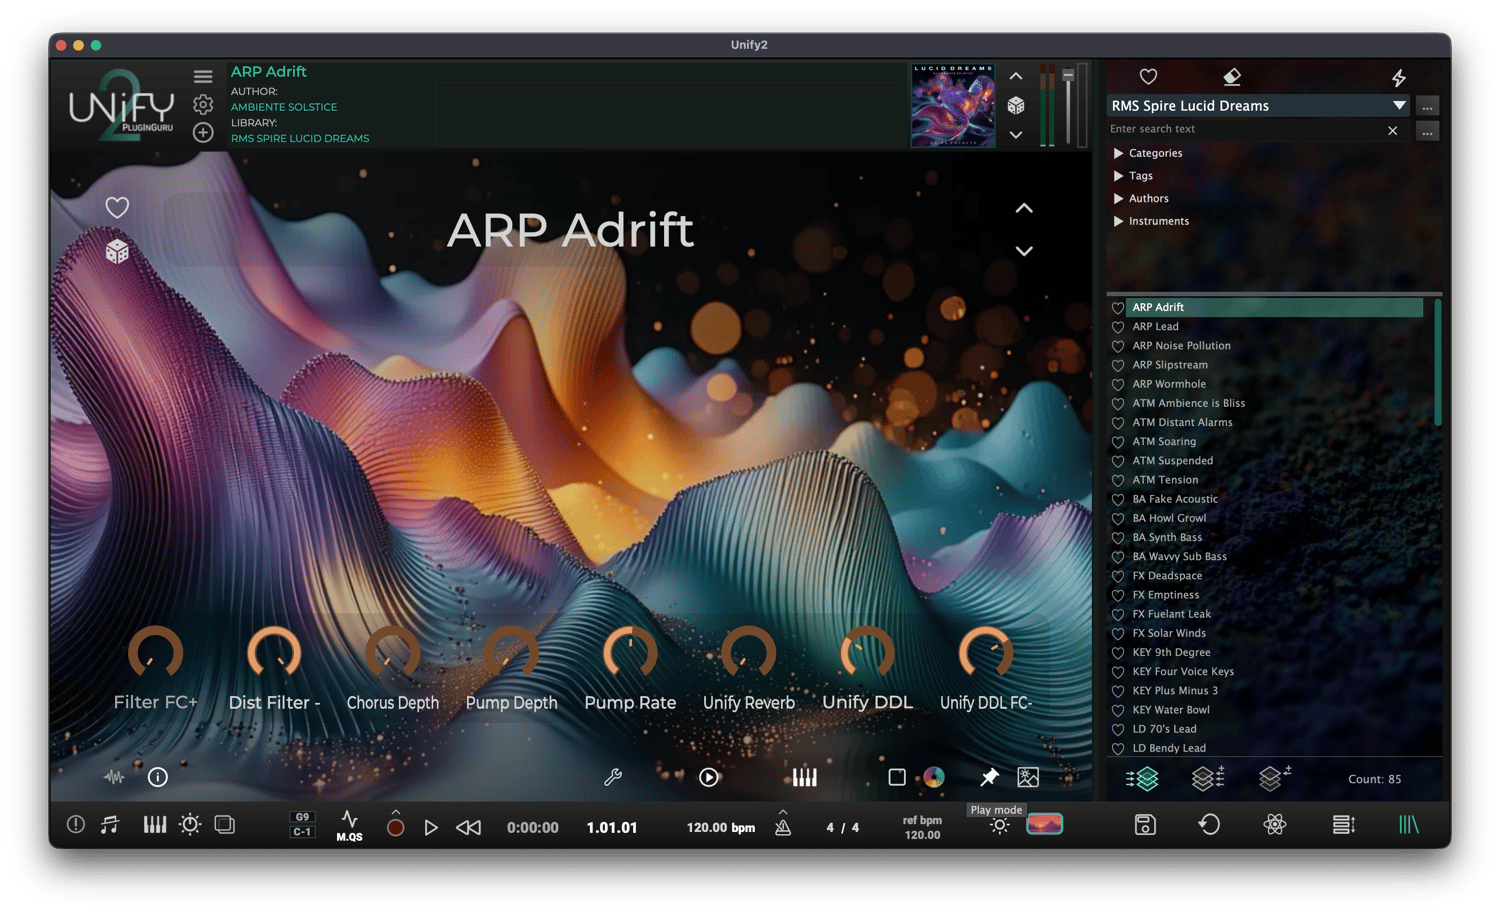Click the 4 / 4 time signature
The width and height of the screenshot is (1500, 913).
click(x=842, y=828)
